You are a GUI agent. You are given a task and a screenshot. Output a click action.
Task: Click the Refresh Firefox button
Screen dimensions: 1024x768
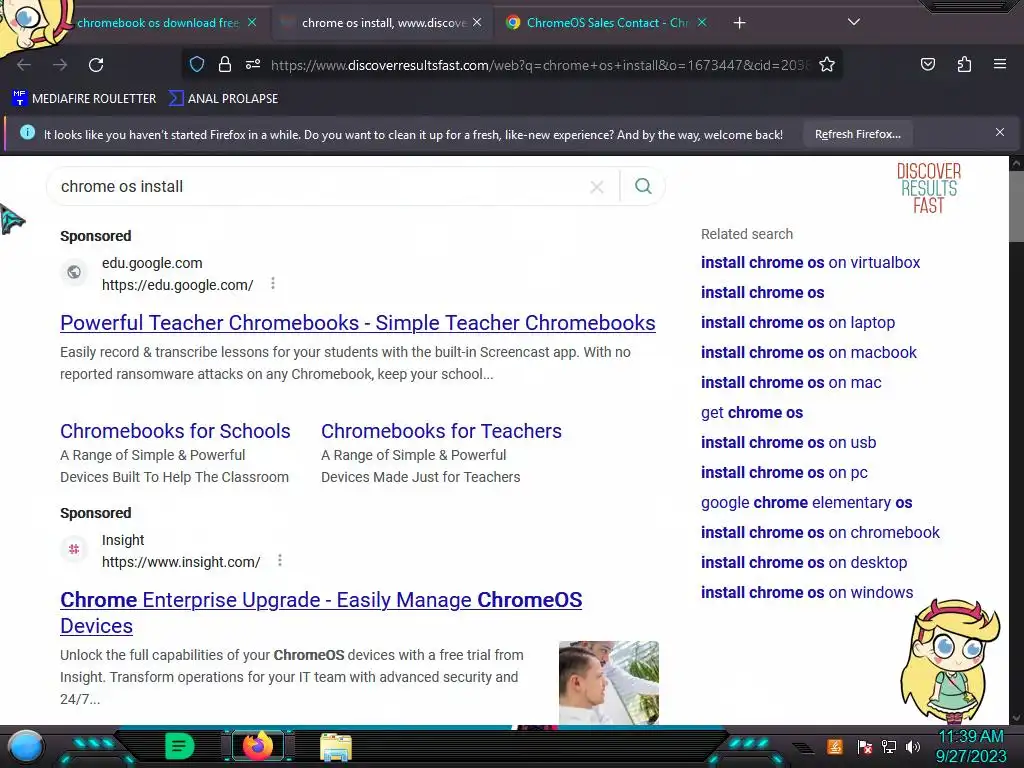coord(857,134)
